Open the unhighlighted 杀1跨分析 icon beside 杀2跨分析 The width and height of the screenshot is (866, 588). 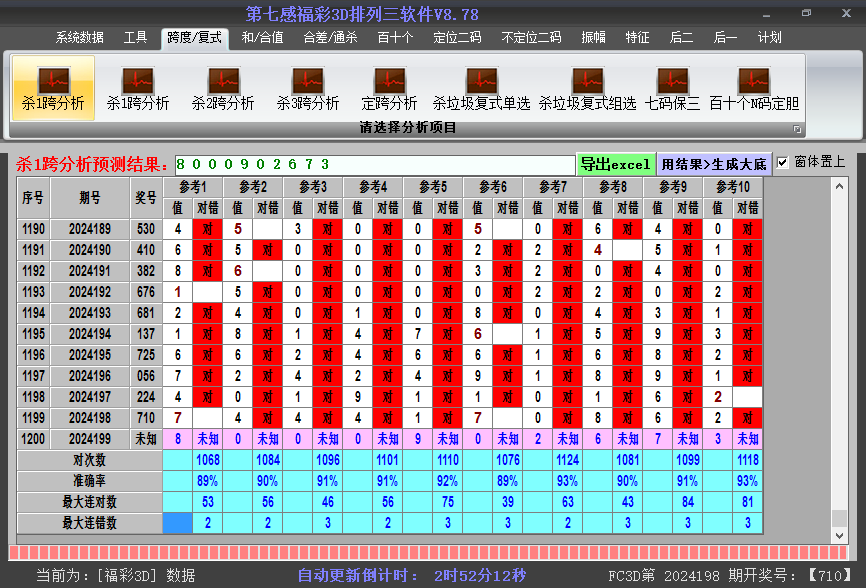coord(138,88)
